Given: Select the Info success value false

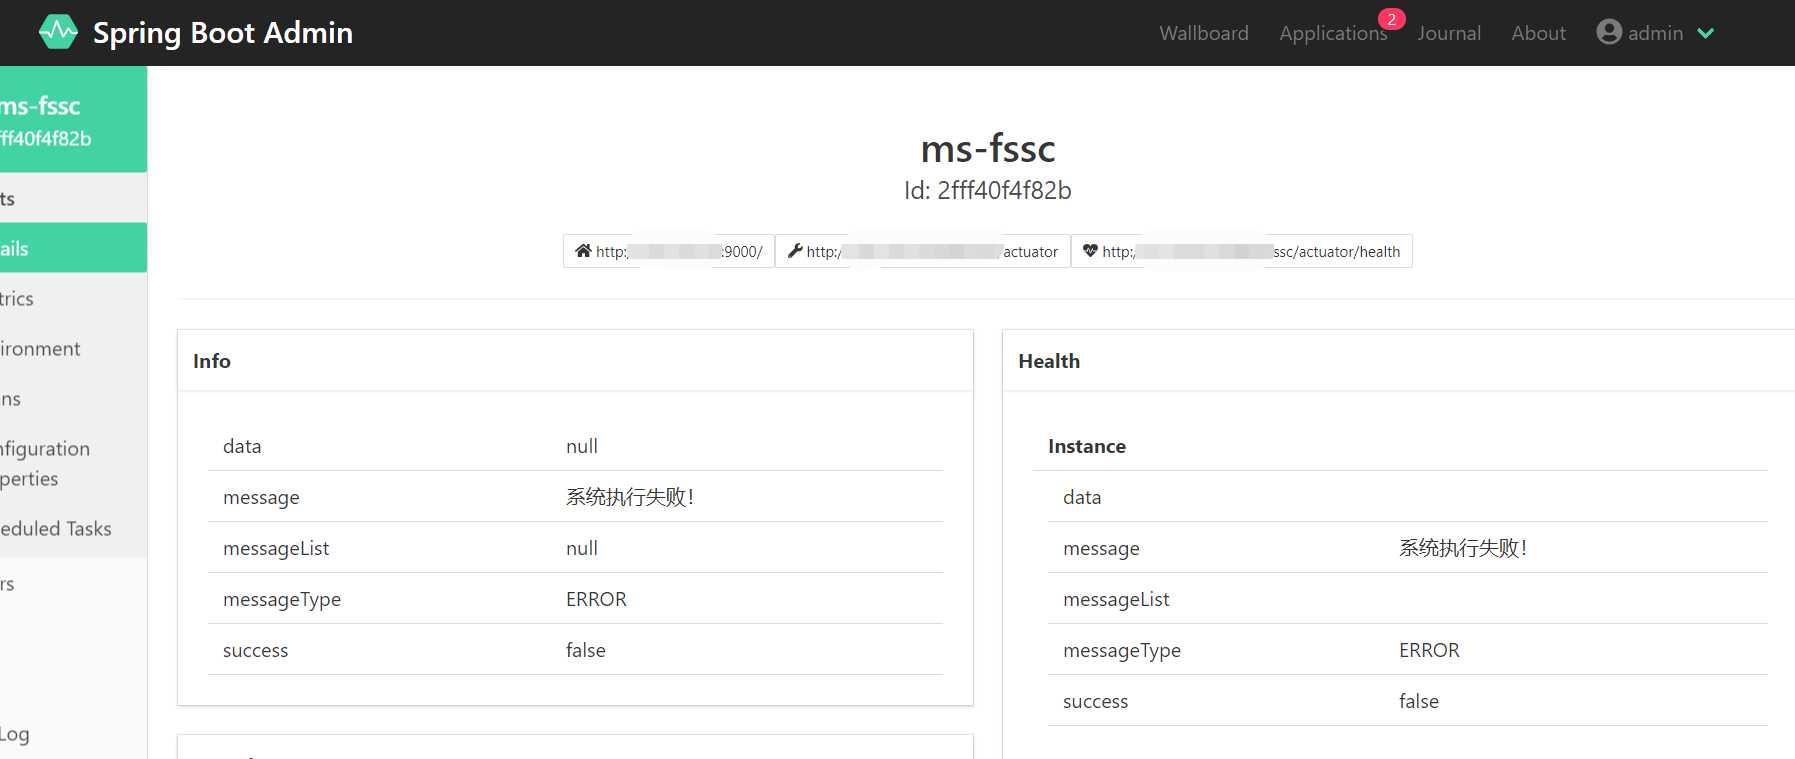Looking at the screenshot, I should (x=586, y=650).
